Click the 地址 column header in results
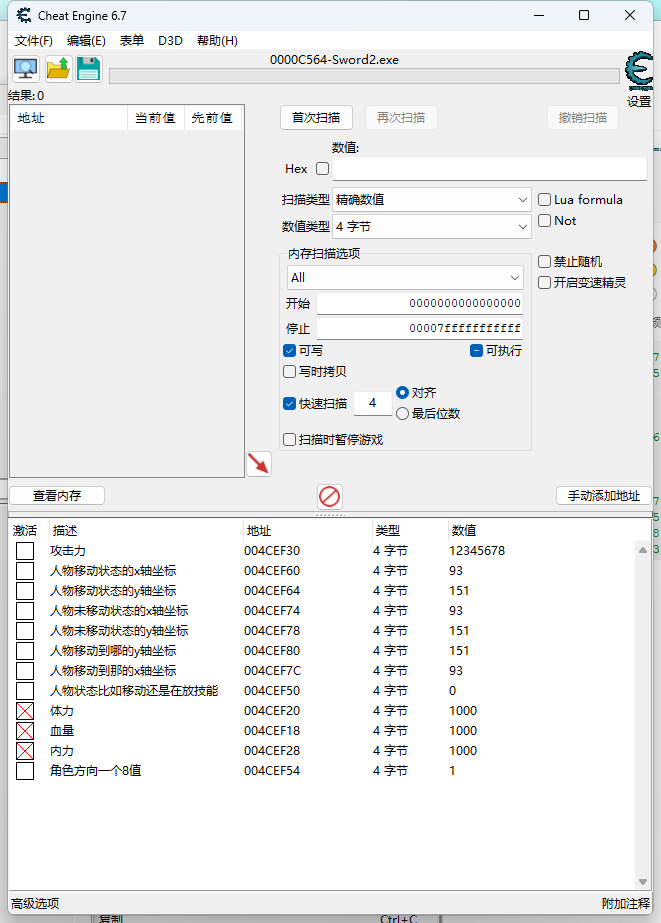Screen dimensions: 661x923 (x=69, y=118)
